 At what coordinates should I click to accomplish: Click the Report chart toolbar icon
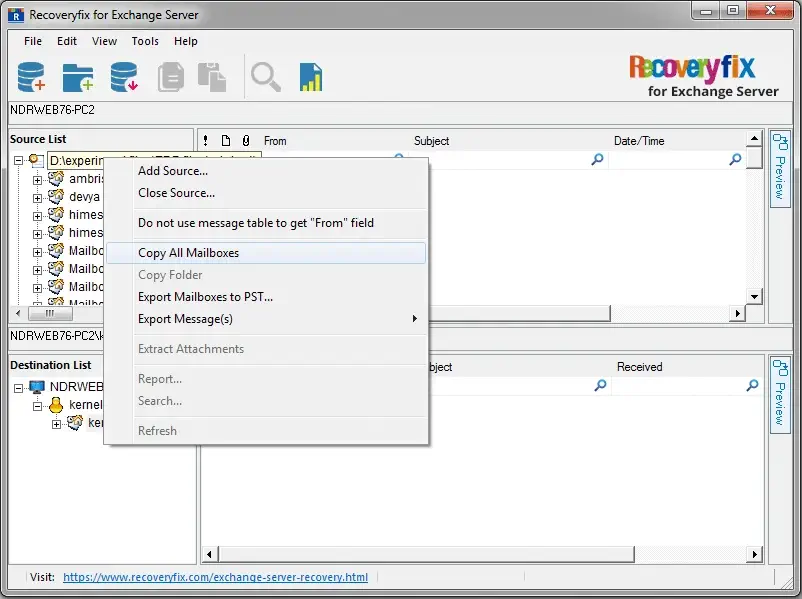(x=311, y=77)
